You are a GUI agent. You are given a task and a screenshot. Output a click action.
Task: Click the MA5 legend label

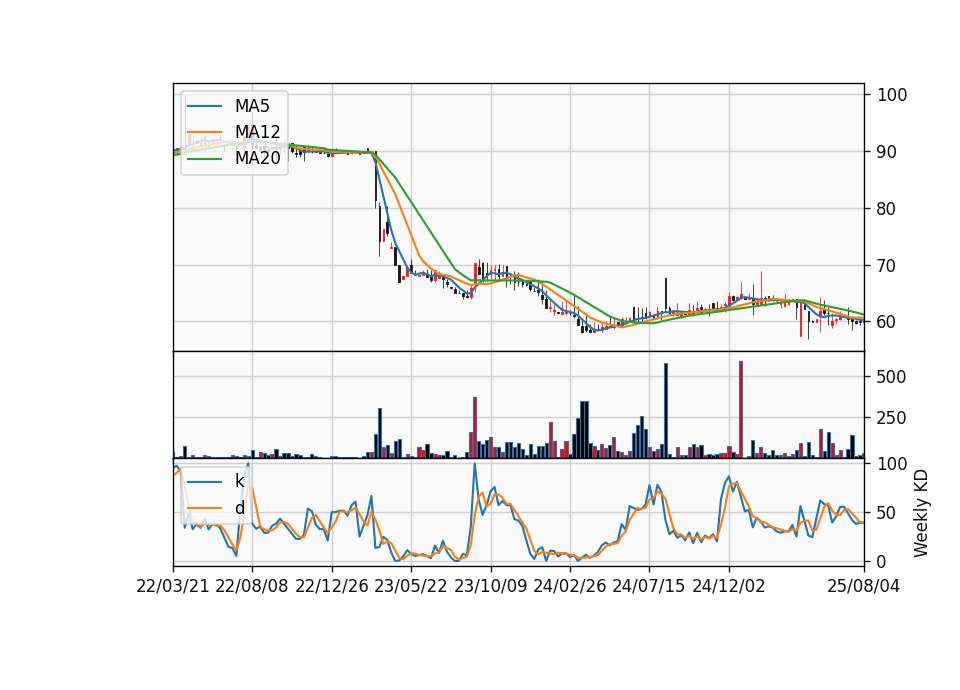click(x=252, y=106)
